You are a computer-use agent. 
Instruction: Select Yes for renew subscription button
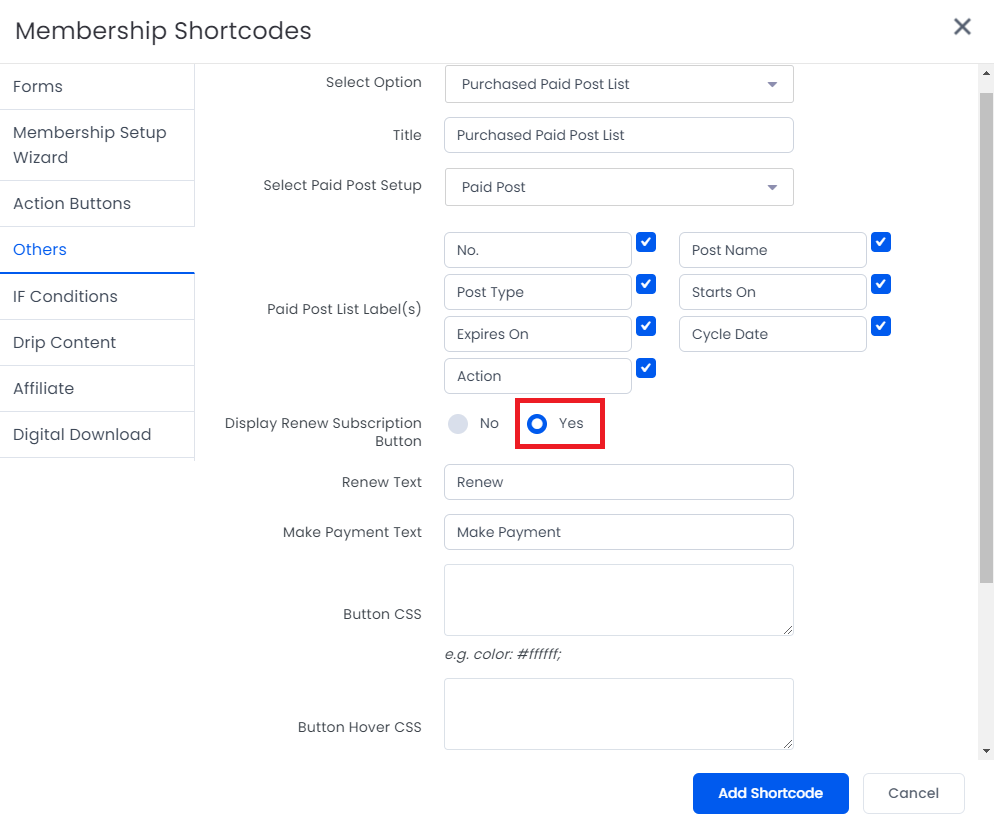pos(536,424)
